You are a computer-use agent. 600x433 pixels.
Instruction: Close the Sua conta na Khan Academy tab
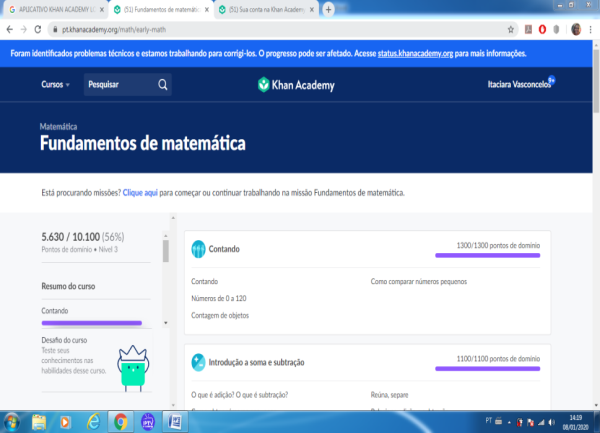click(311, 10)
